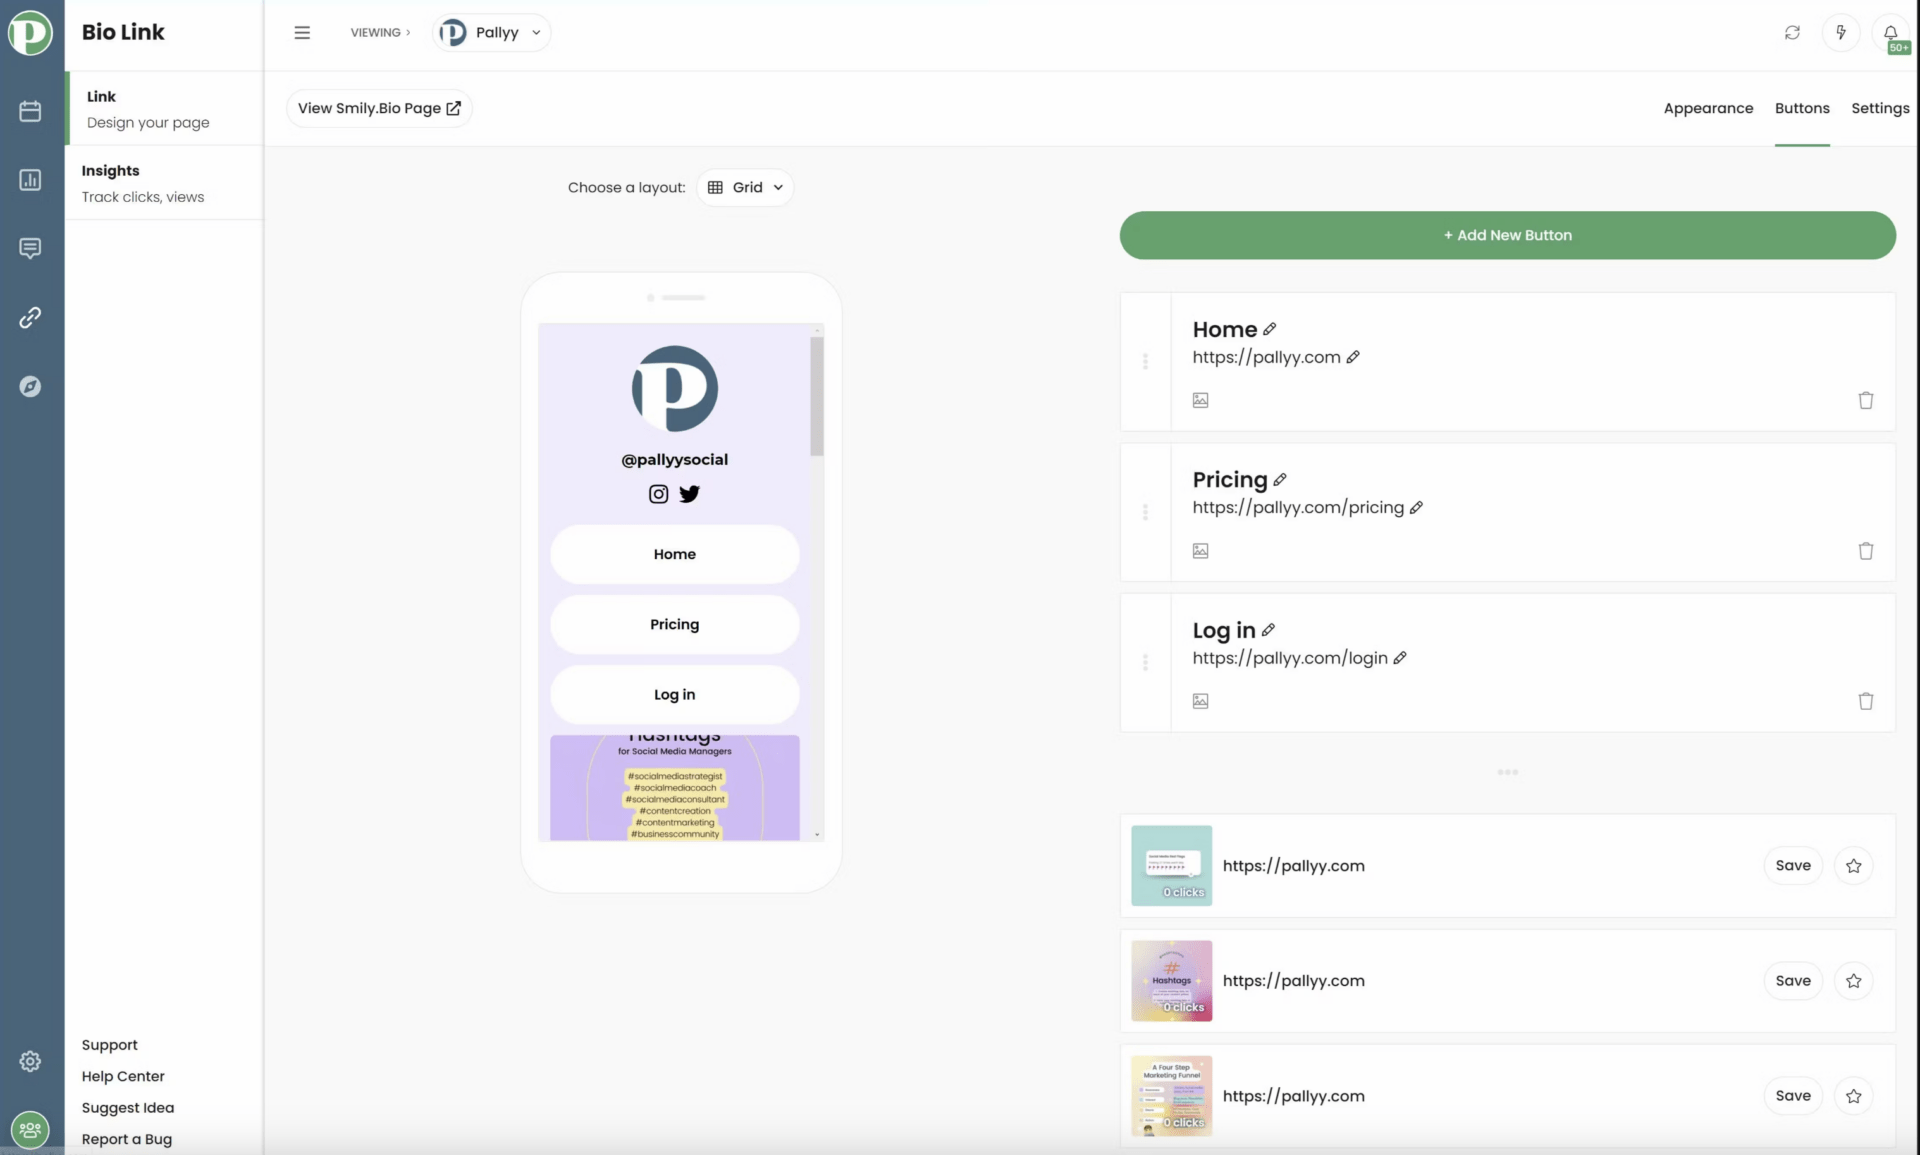Star the Marketing Funnel link entry
1920x1155 pixels.
tap(1854, 1096)
